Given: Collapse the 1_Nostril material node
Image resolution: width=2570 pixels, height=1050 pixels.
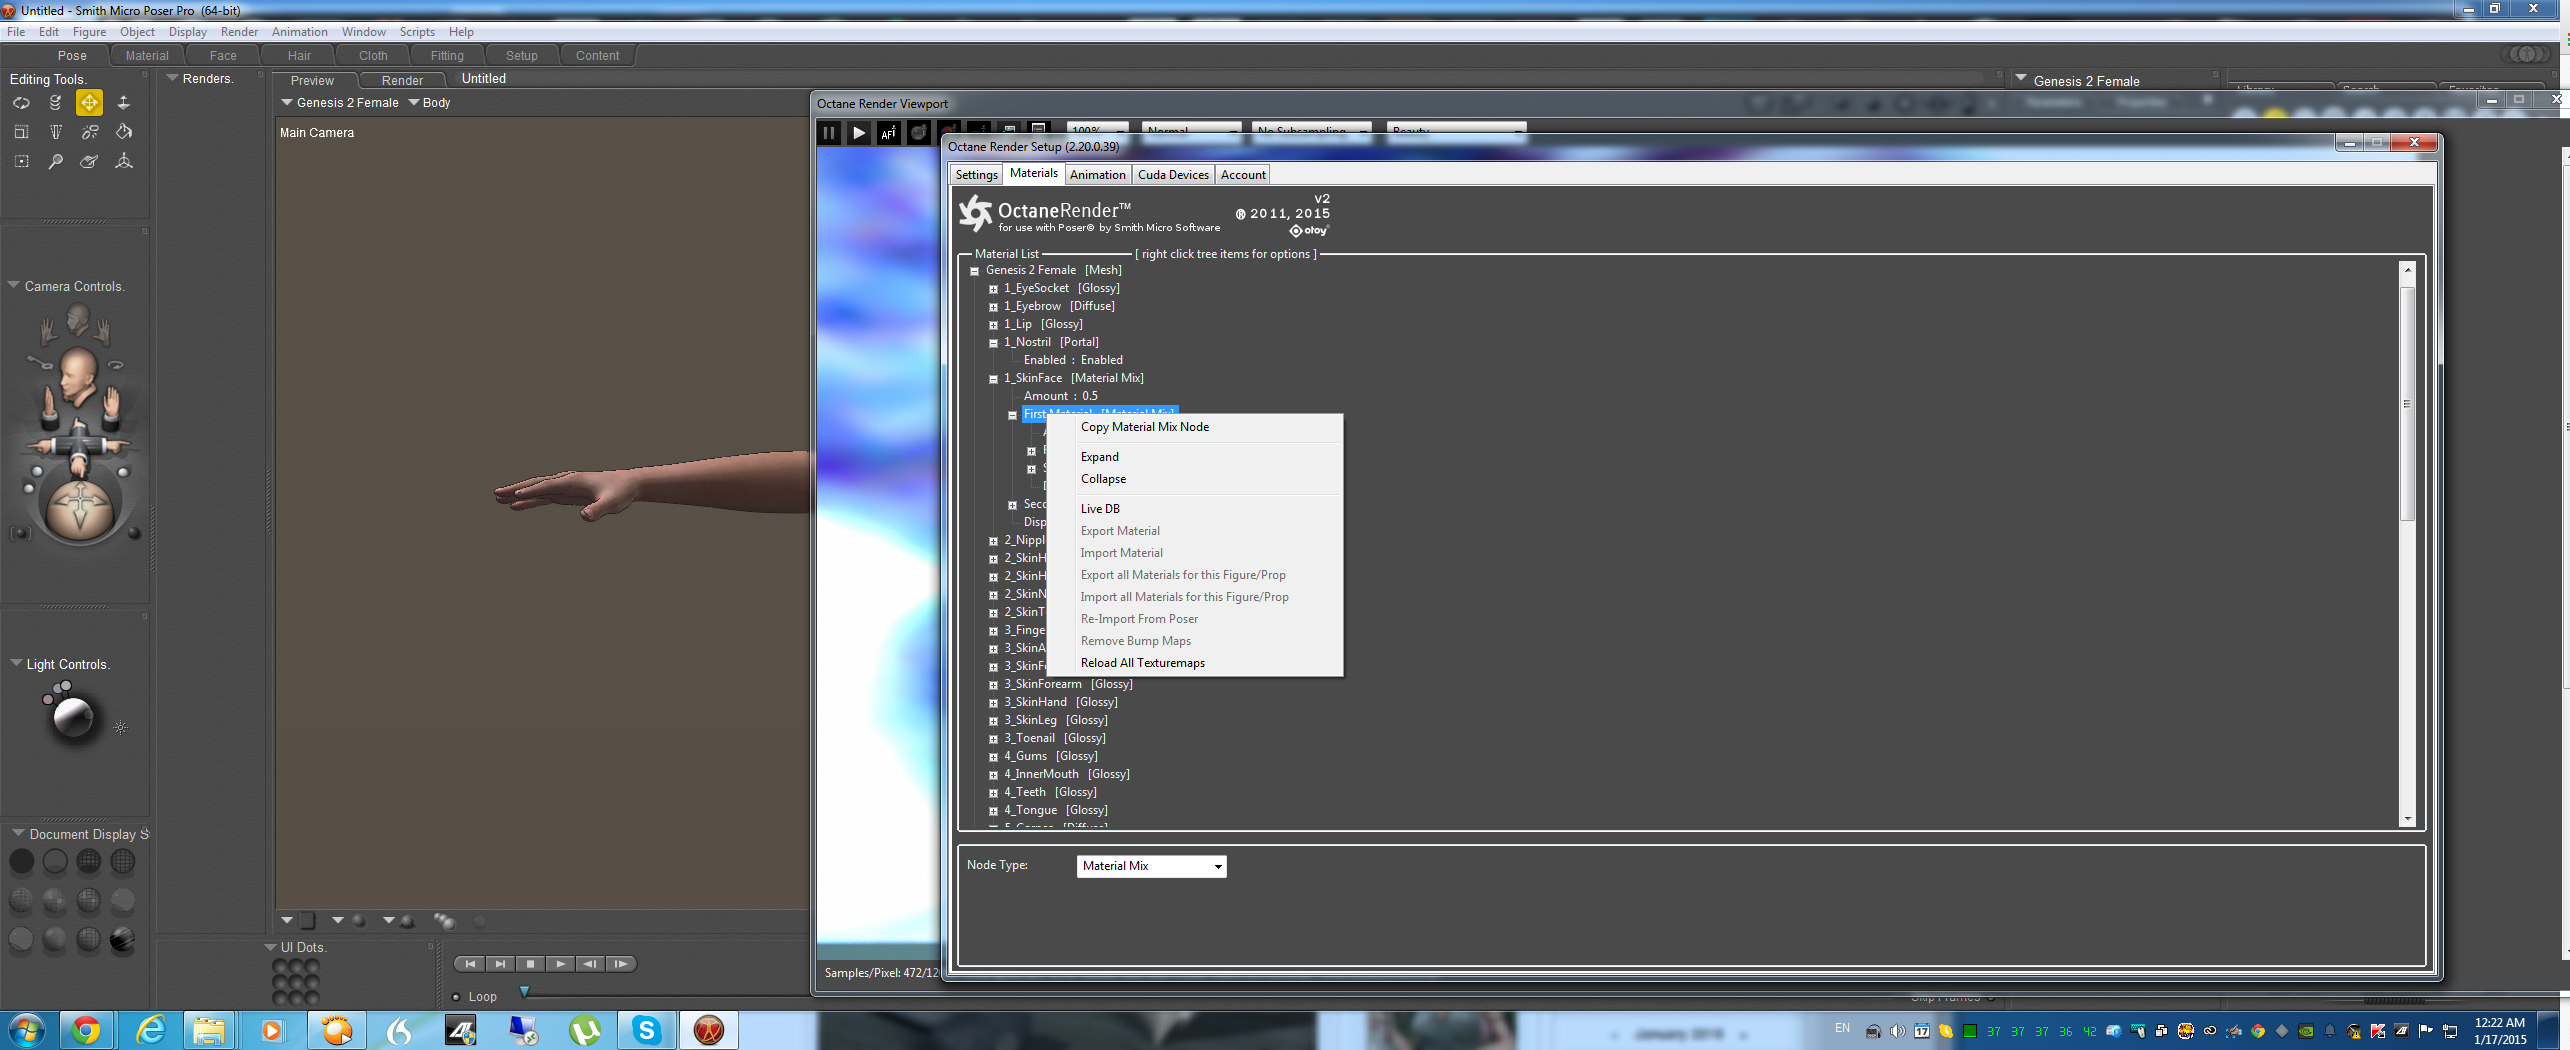Looking at the screenshot, I should 993,343.
